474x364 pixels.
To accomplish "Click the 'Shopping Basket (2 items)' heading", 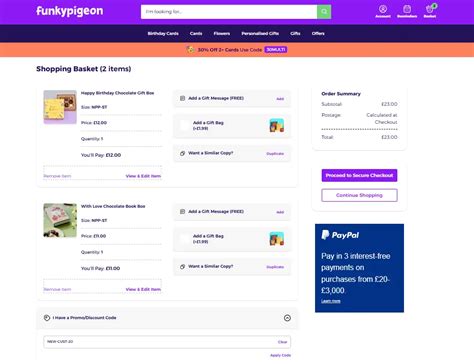I will coord(83,69).
